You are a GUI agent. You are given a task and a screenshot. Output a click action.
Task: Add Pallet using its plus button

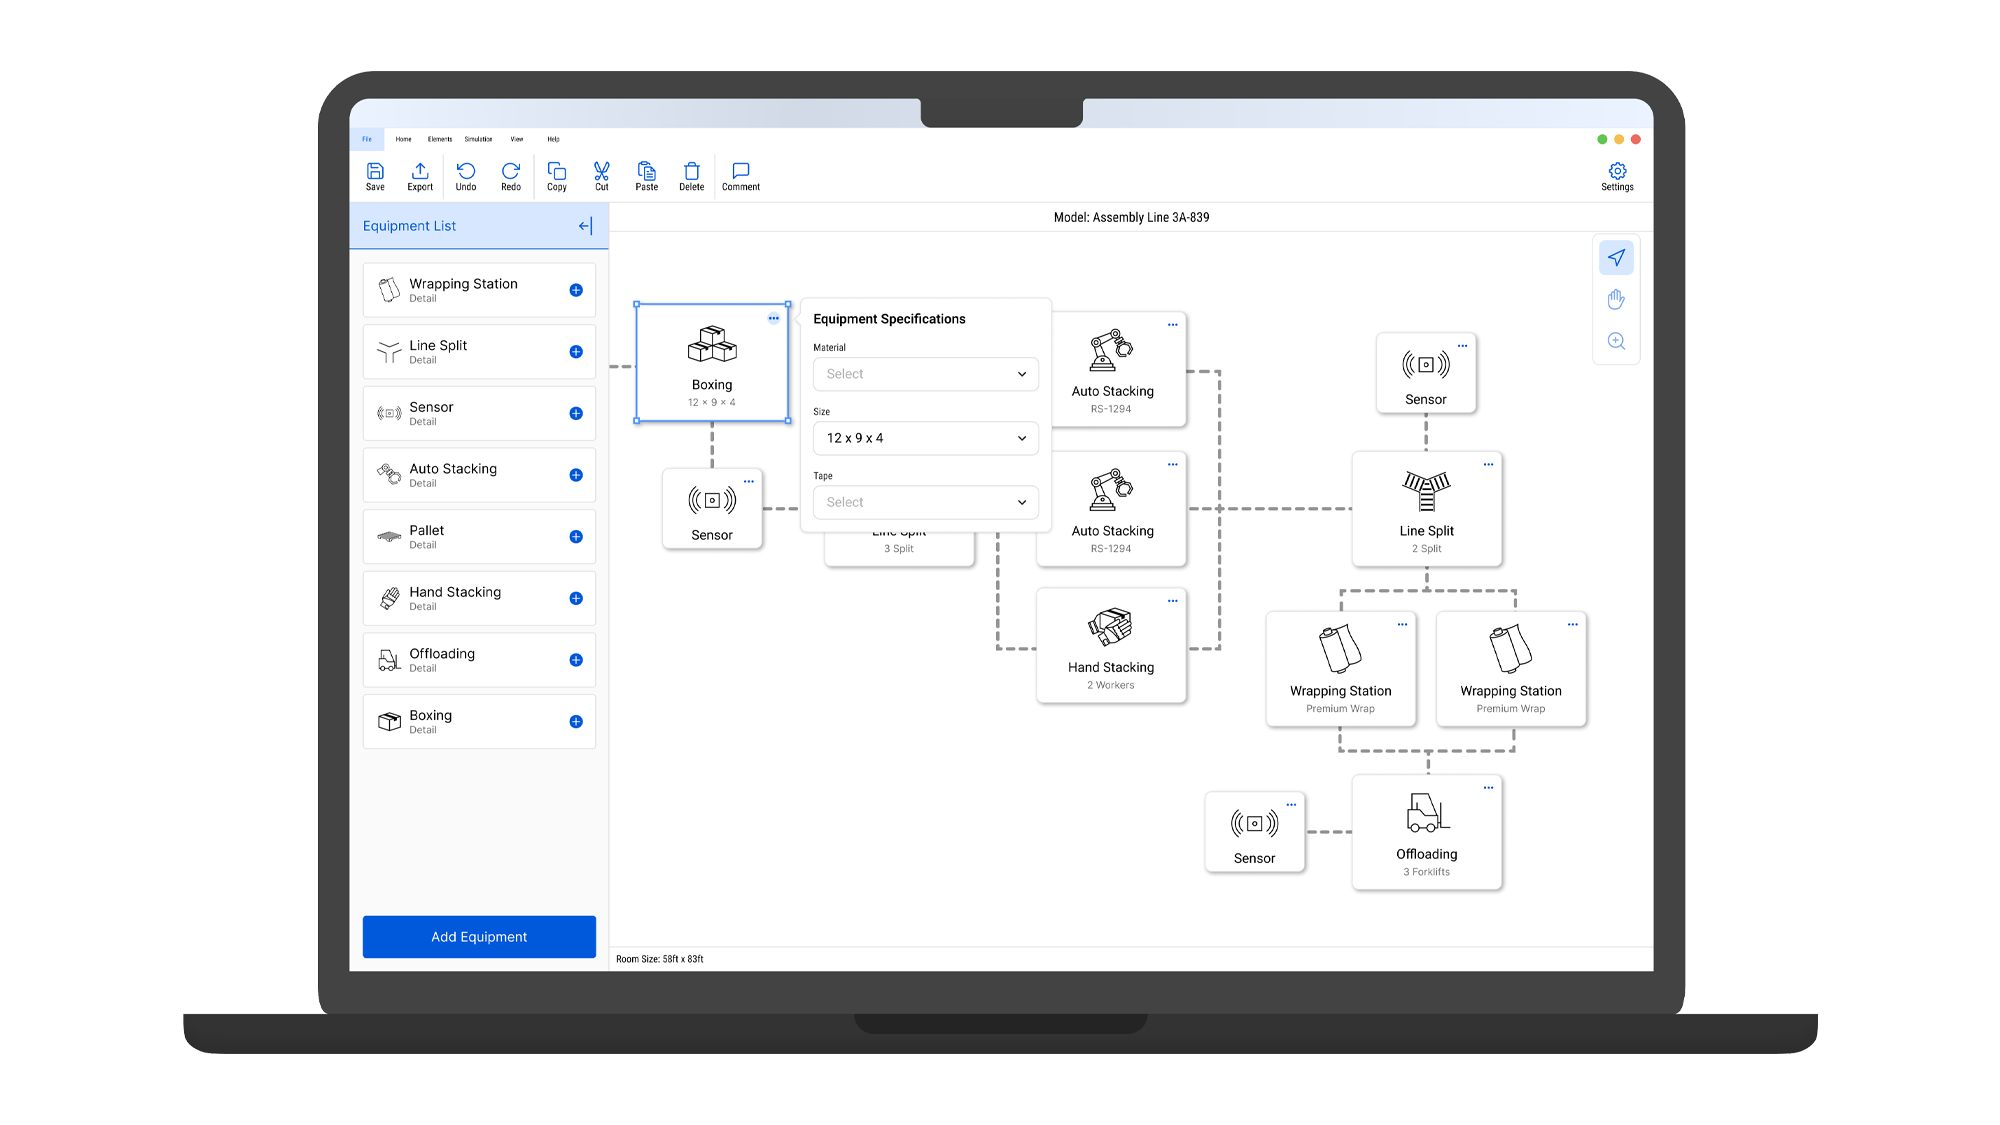576,537
